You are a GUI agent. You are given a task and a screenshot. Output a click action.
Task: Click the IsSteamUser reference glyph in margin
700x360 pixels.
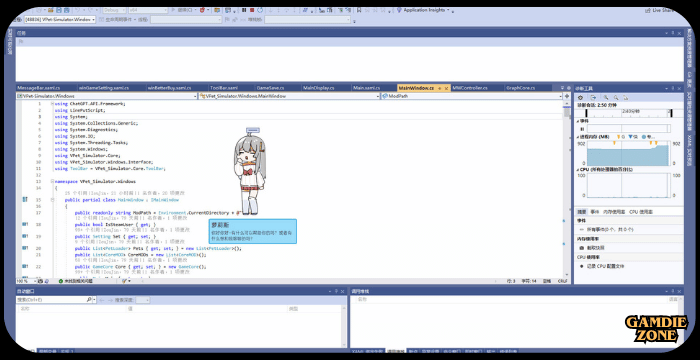pos(25,224)
